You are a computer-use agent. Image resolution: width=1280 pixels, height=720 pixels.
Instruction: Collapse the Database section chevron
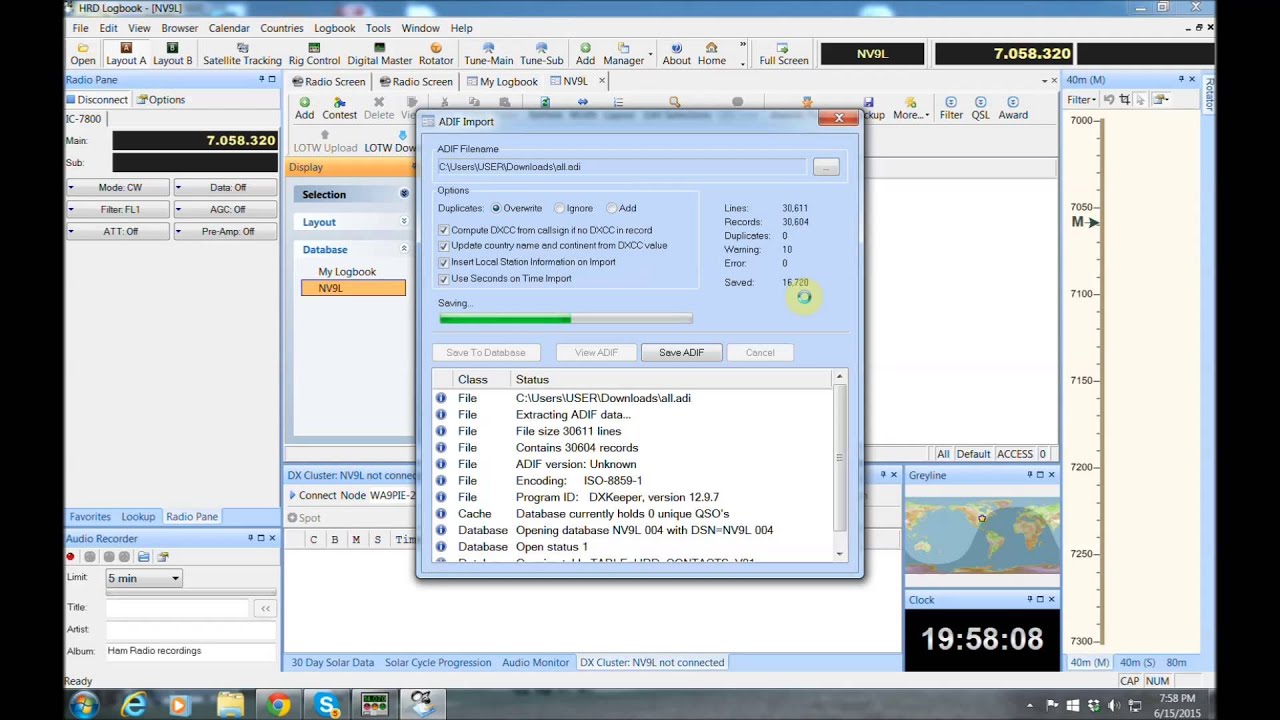tap(404, 249)
